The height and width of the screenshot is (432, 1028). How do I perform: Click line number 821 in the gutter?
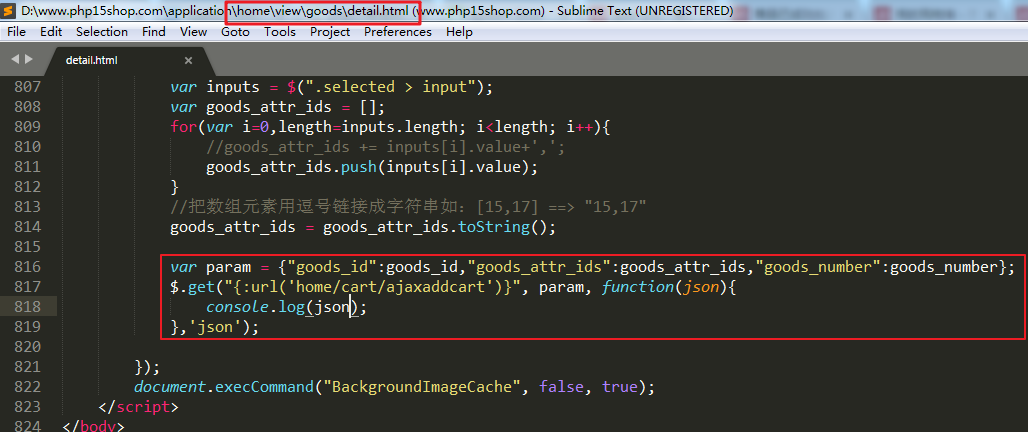tap(27, 367)
